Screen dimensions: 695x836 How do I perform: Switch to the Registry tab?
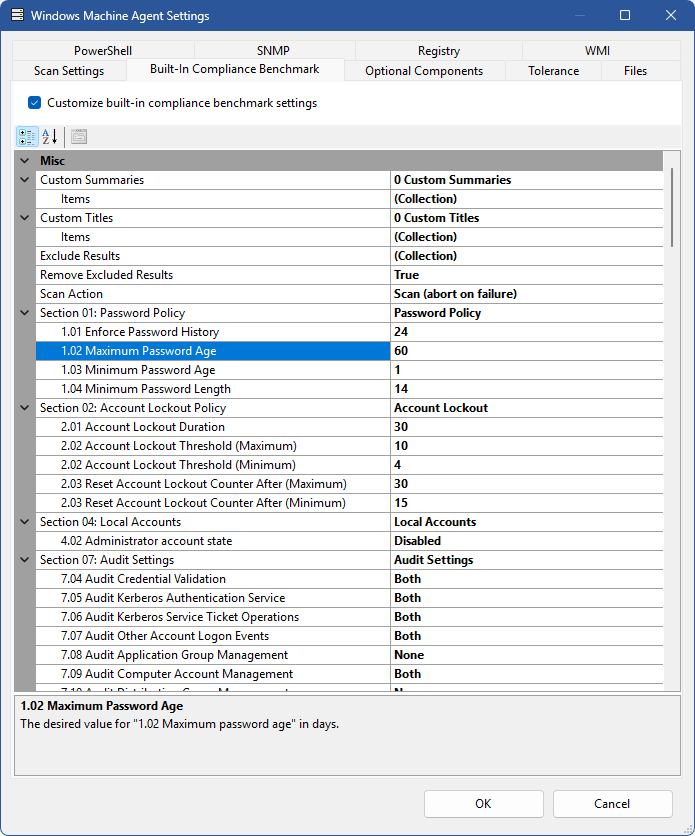click(439, 51)
